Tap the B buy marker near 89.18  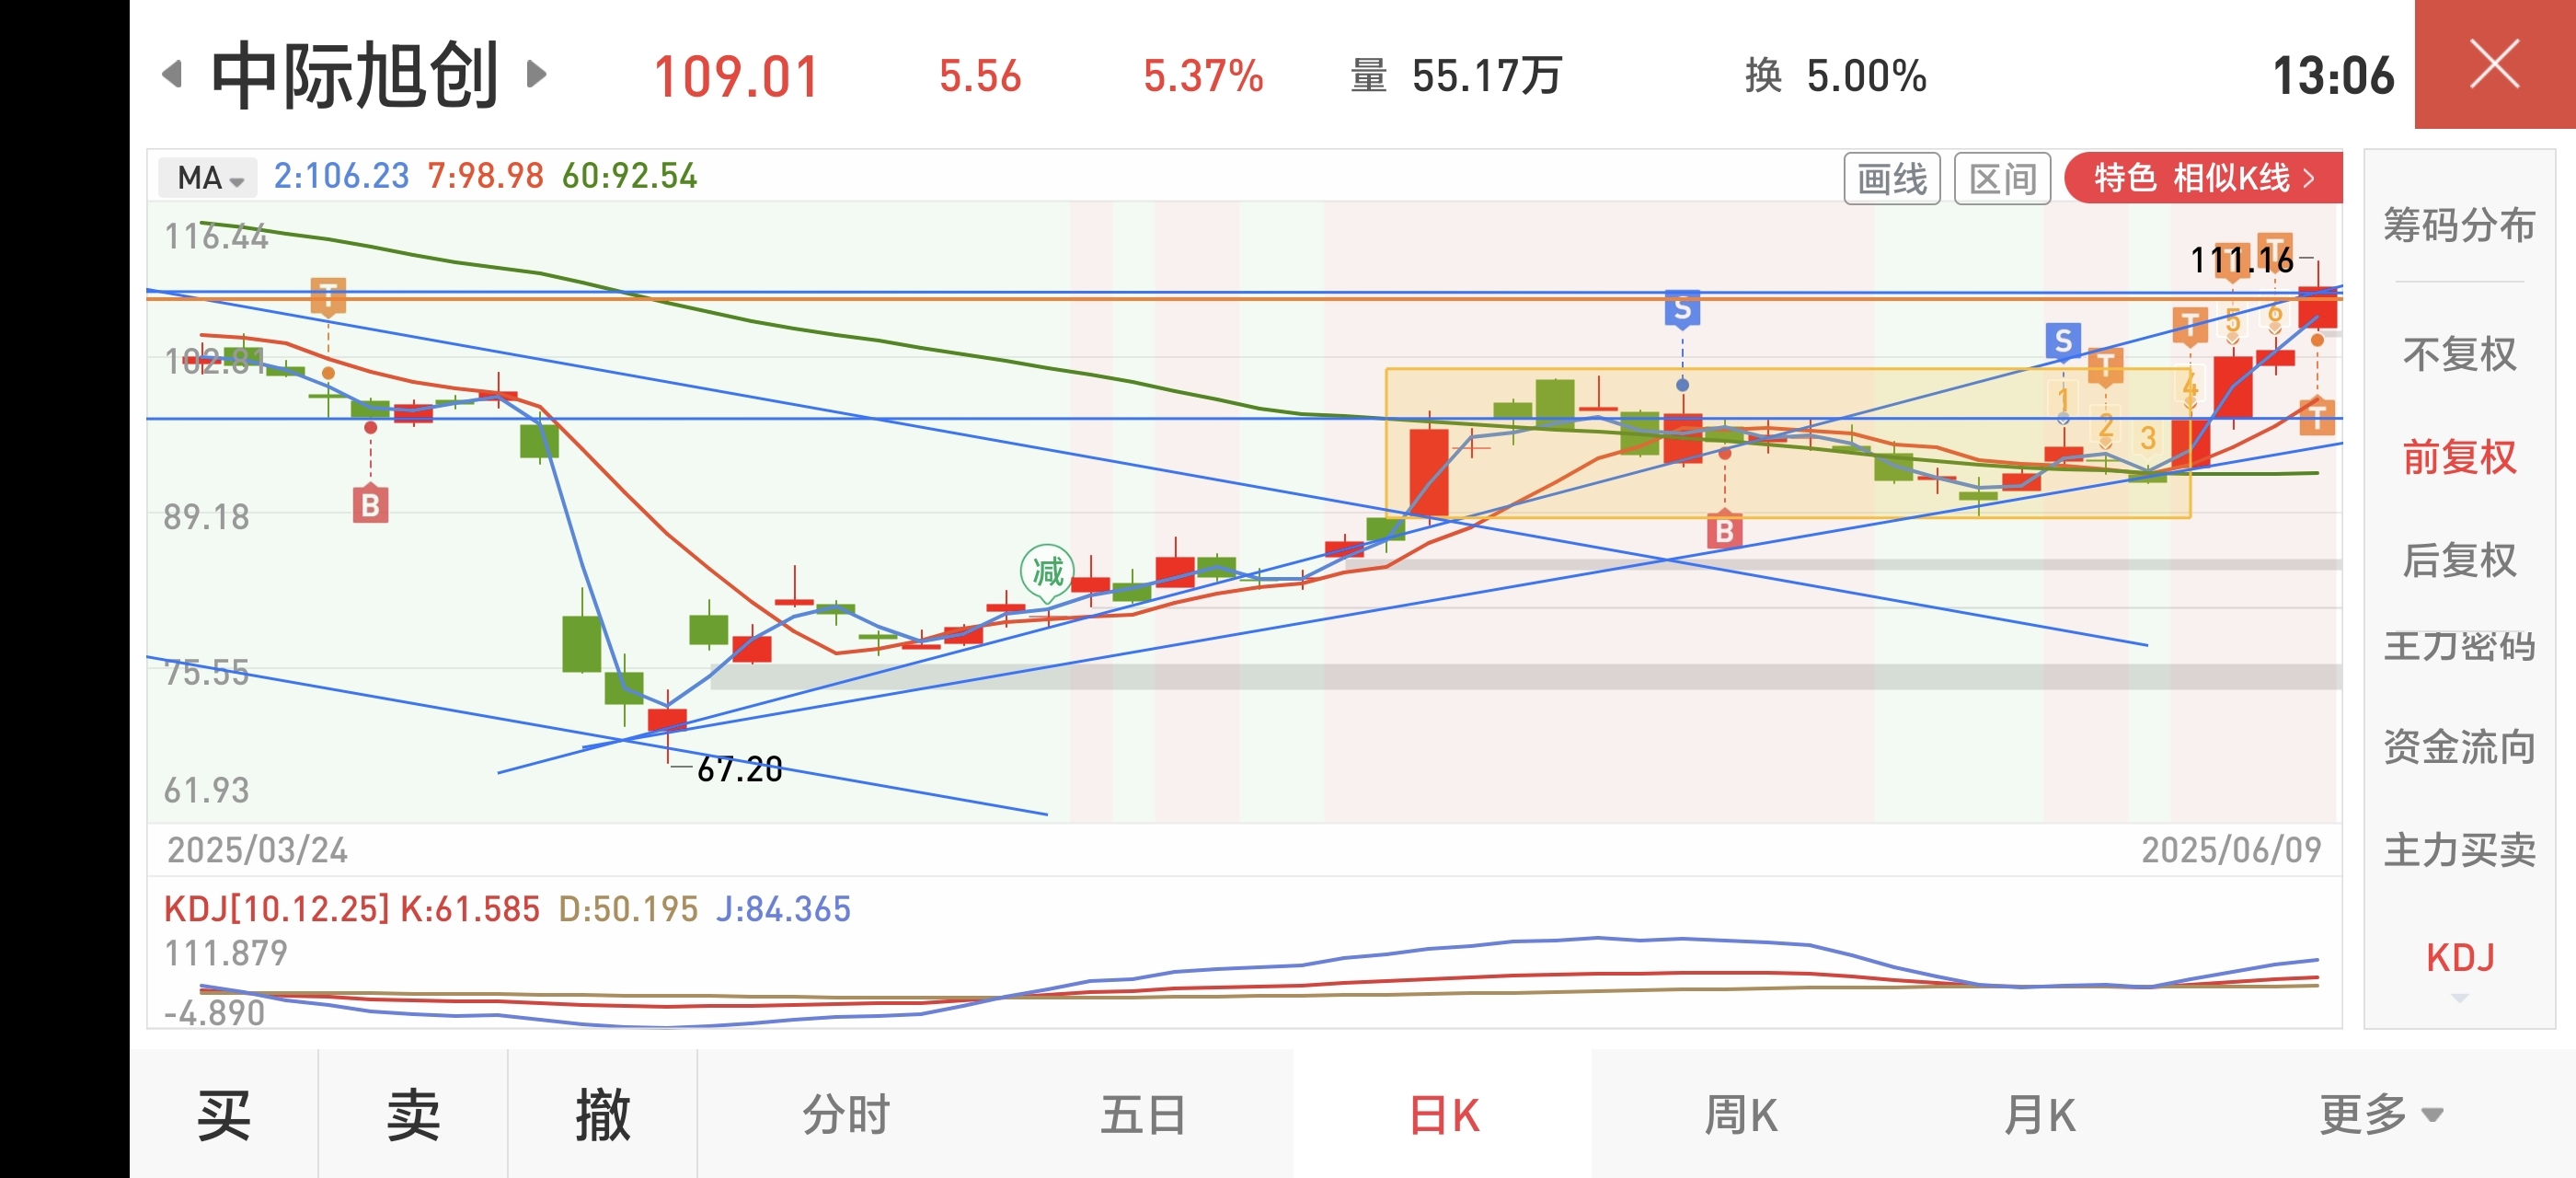[370, 505]
